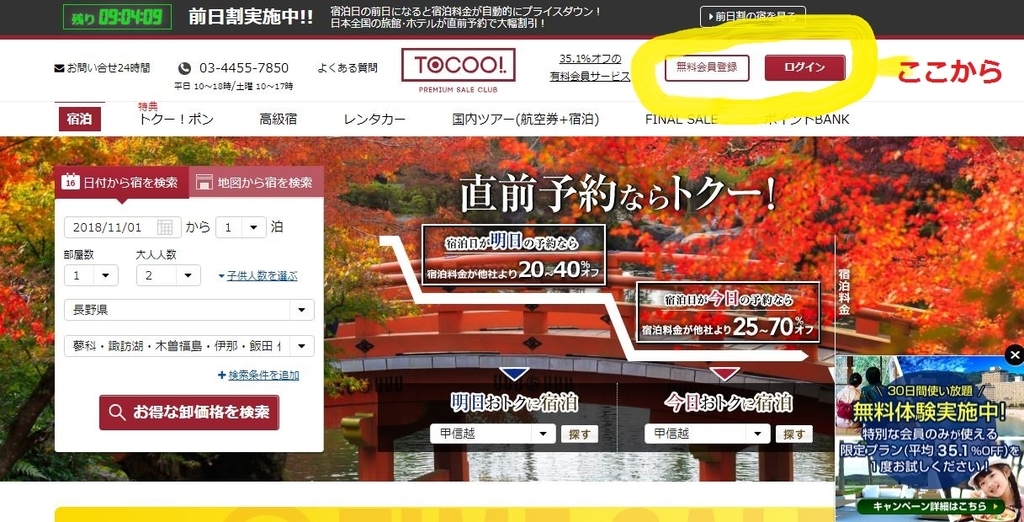Open the calendar icon in the date field
The height and width of the screenshot is (522, 1024).
point(165,227)
